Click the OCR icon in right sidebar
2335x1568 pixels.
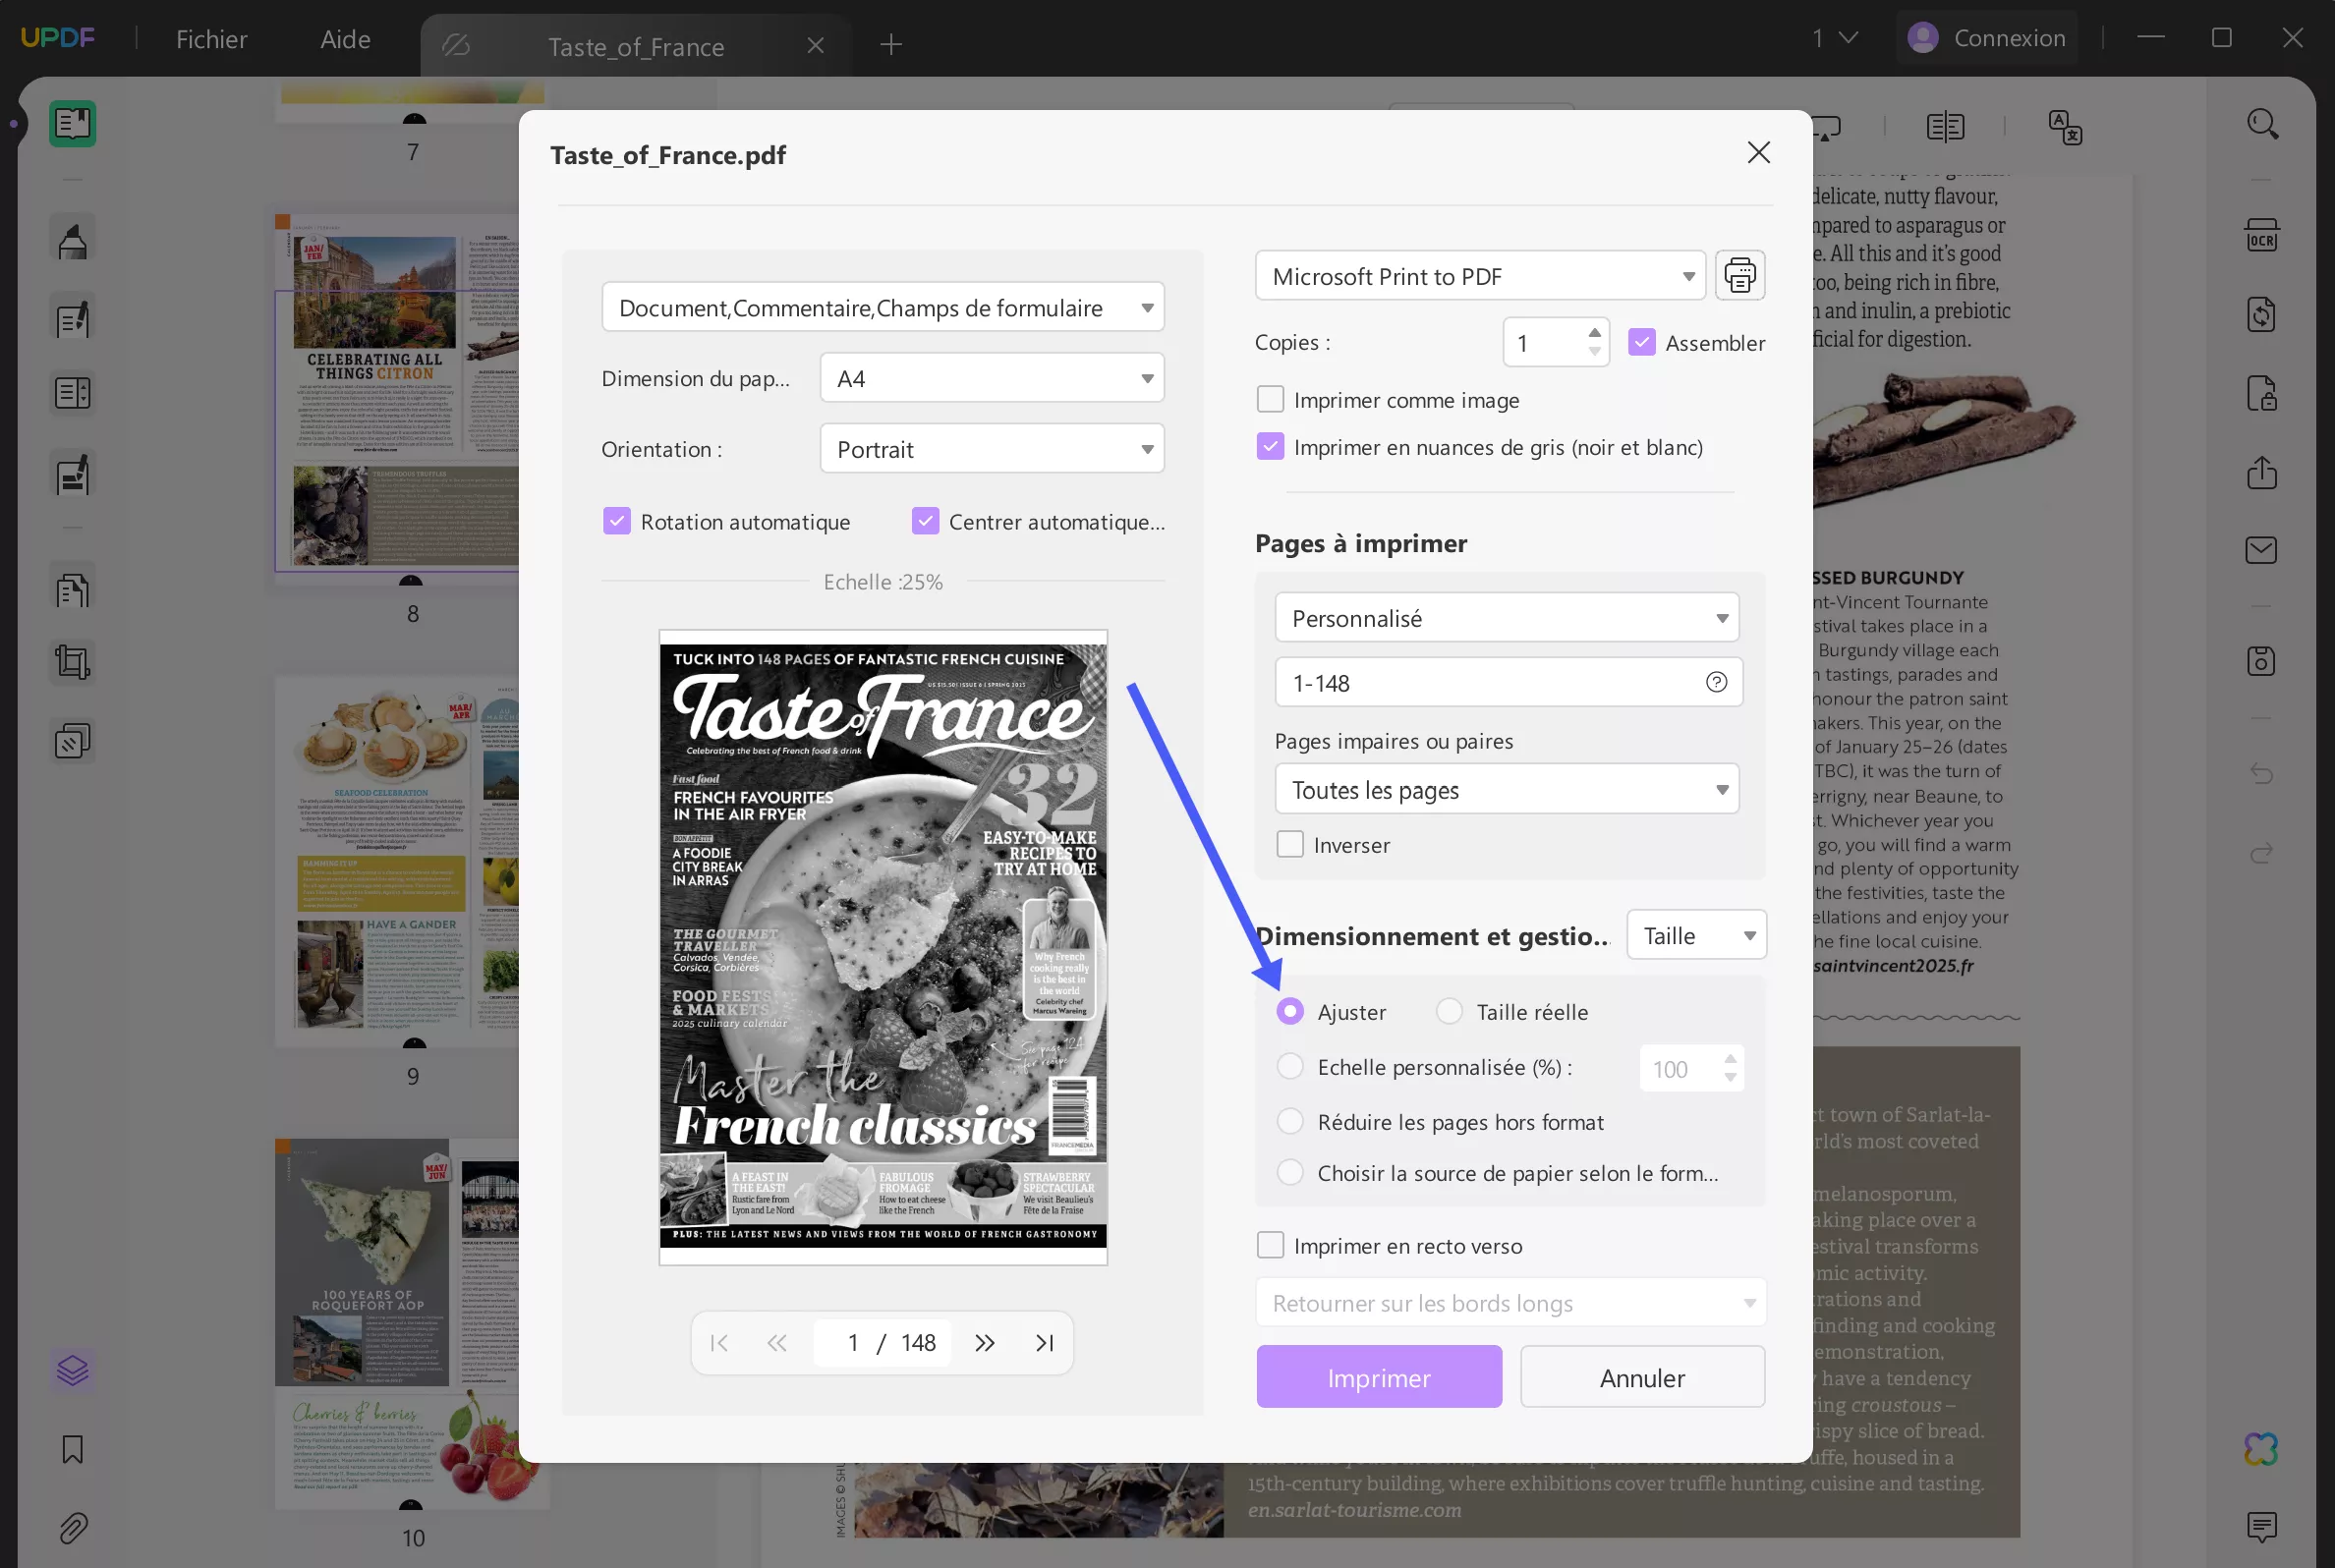pyautogui.click(x=2261, y=236)
